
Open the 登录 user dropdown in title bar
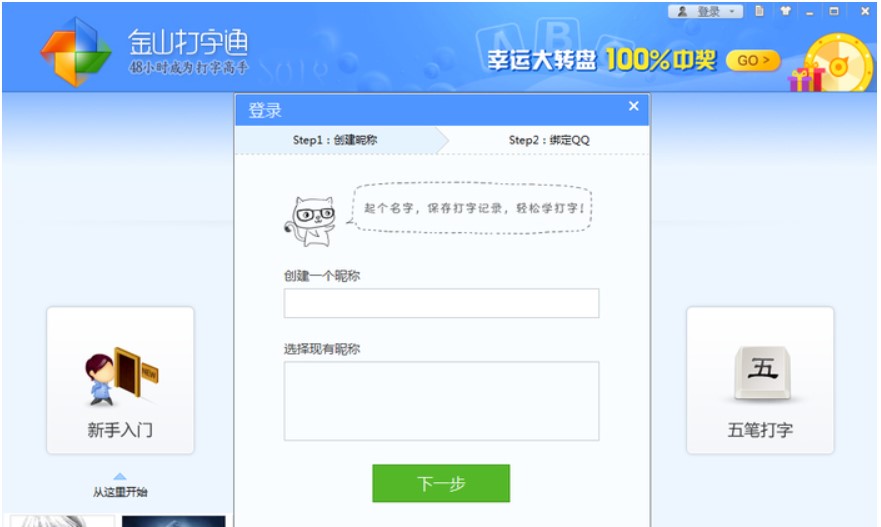[x=705, y=11]
